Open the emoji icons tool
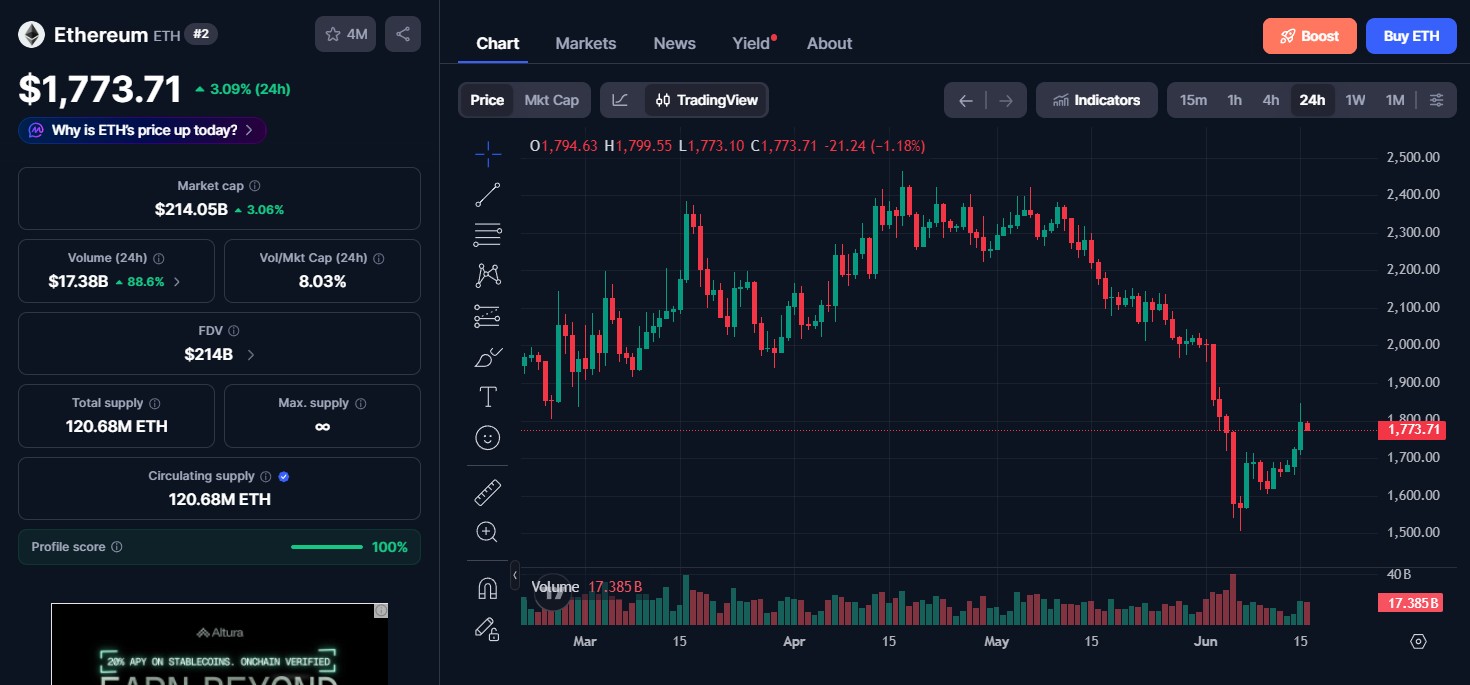Screen dimensions: 1470x685 pyautogui.click(x=488, y=438)
